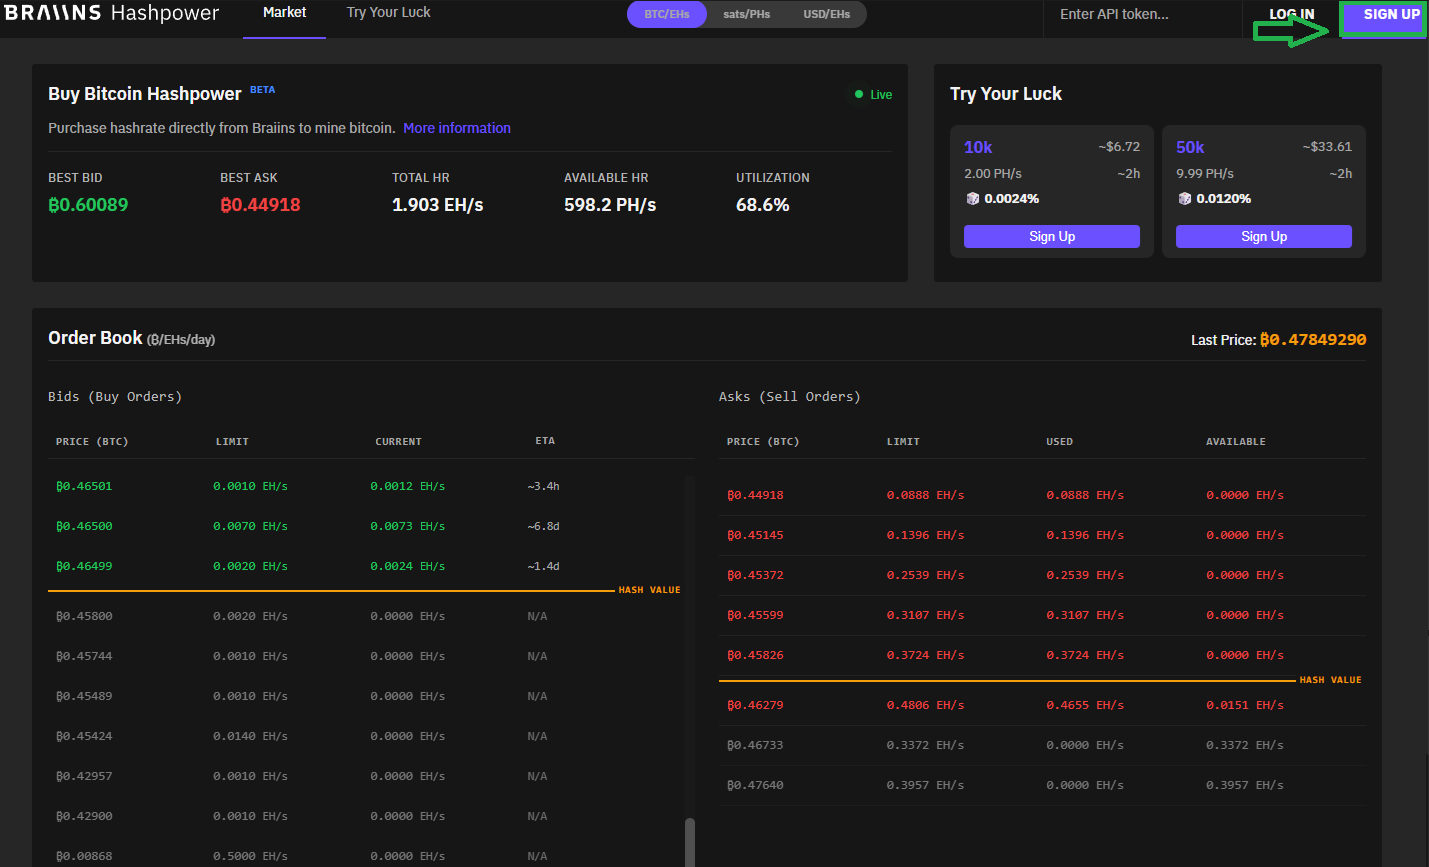Click last price ₿0.47849290
The height and width of the screenshot is (867, 1429).
click(1313, 340)
